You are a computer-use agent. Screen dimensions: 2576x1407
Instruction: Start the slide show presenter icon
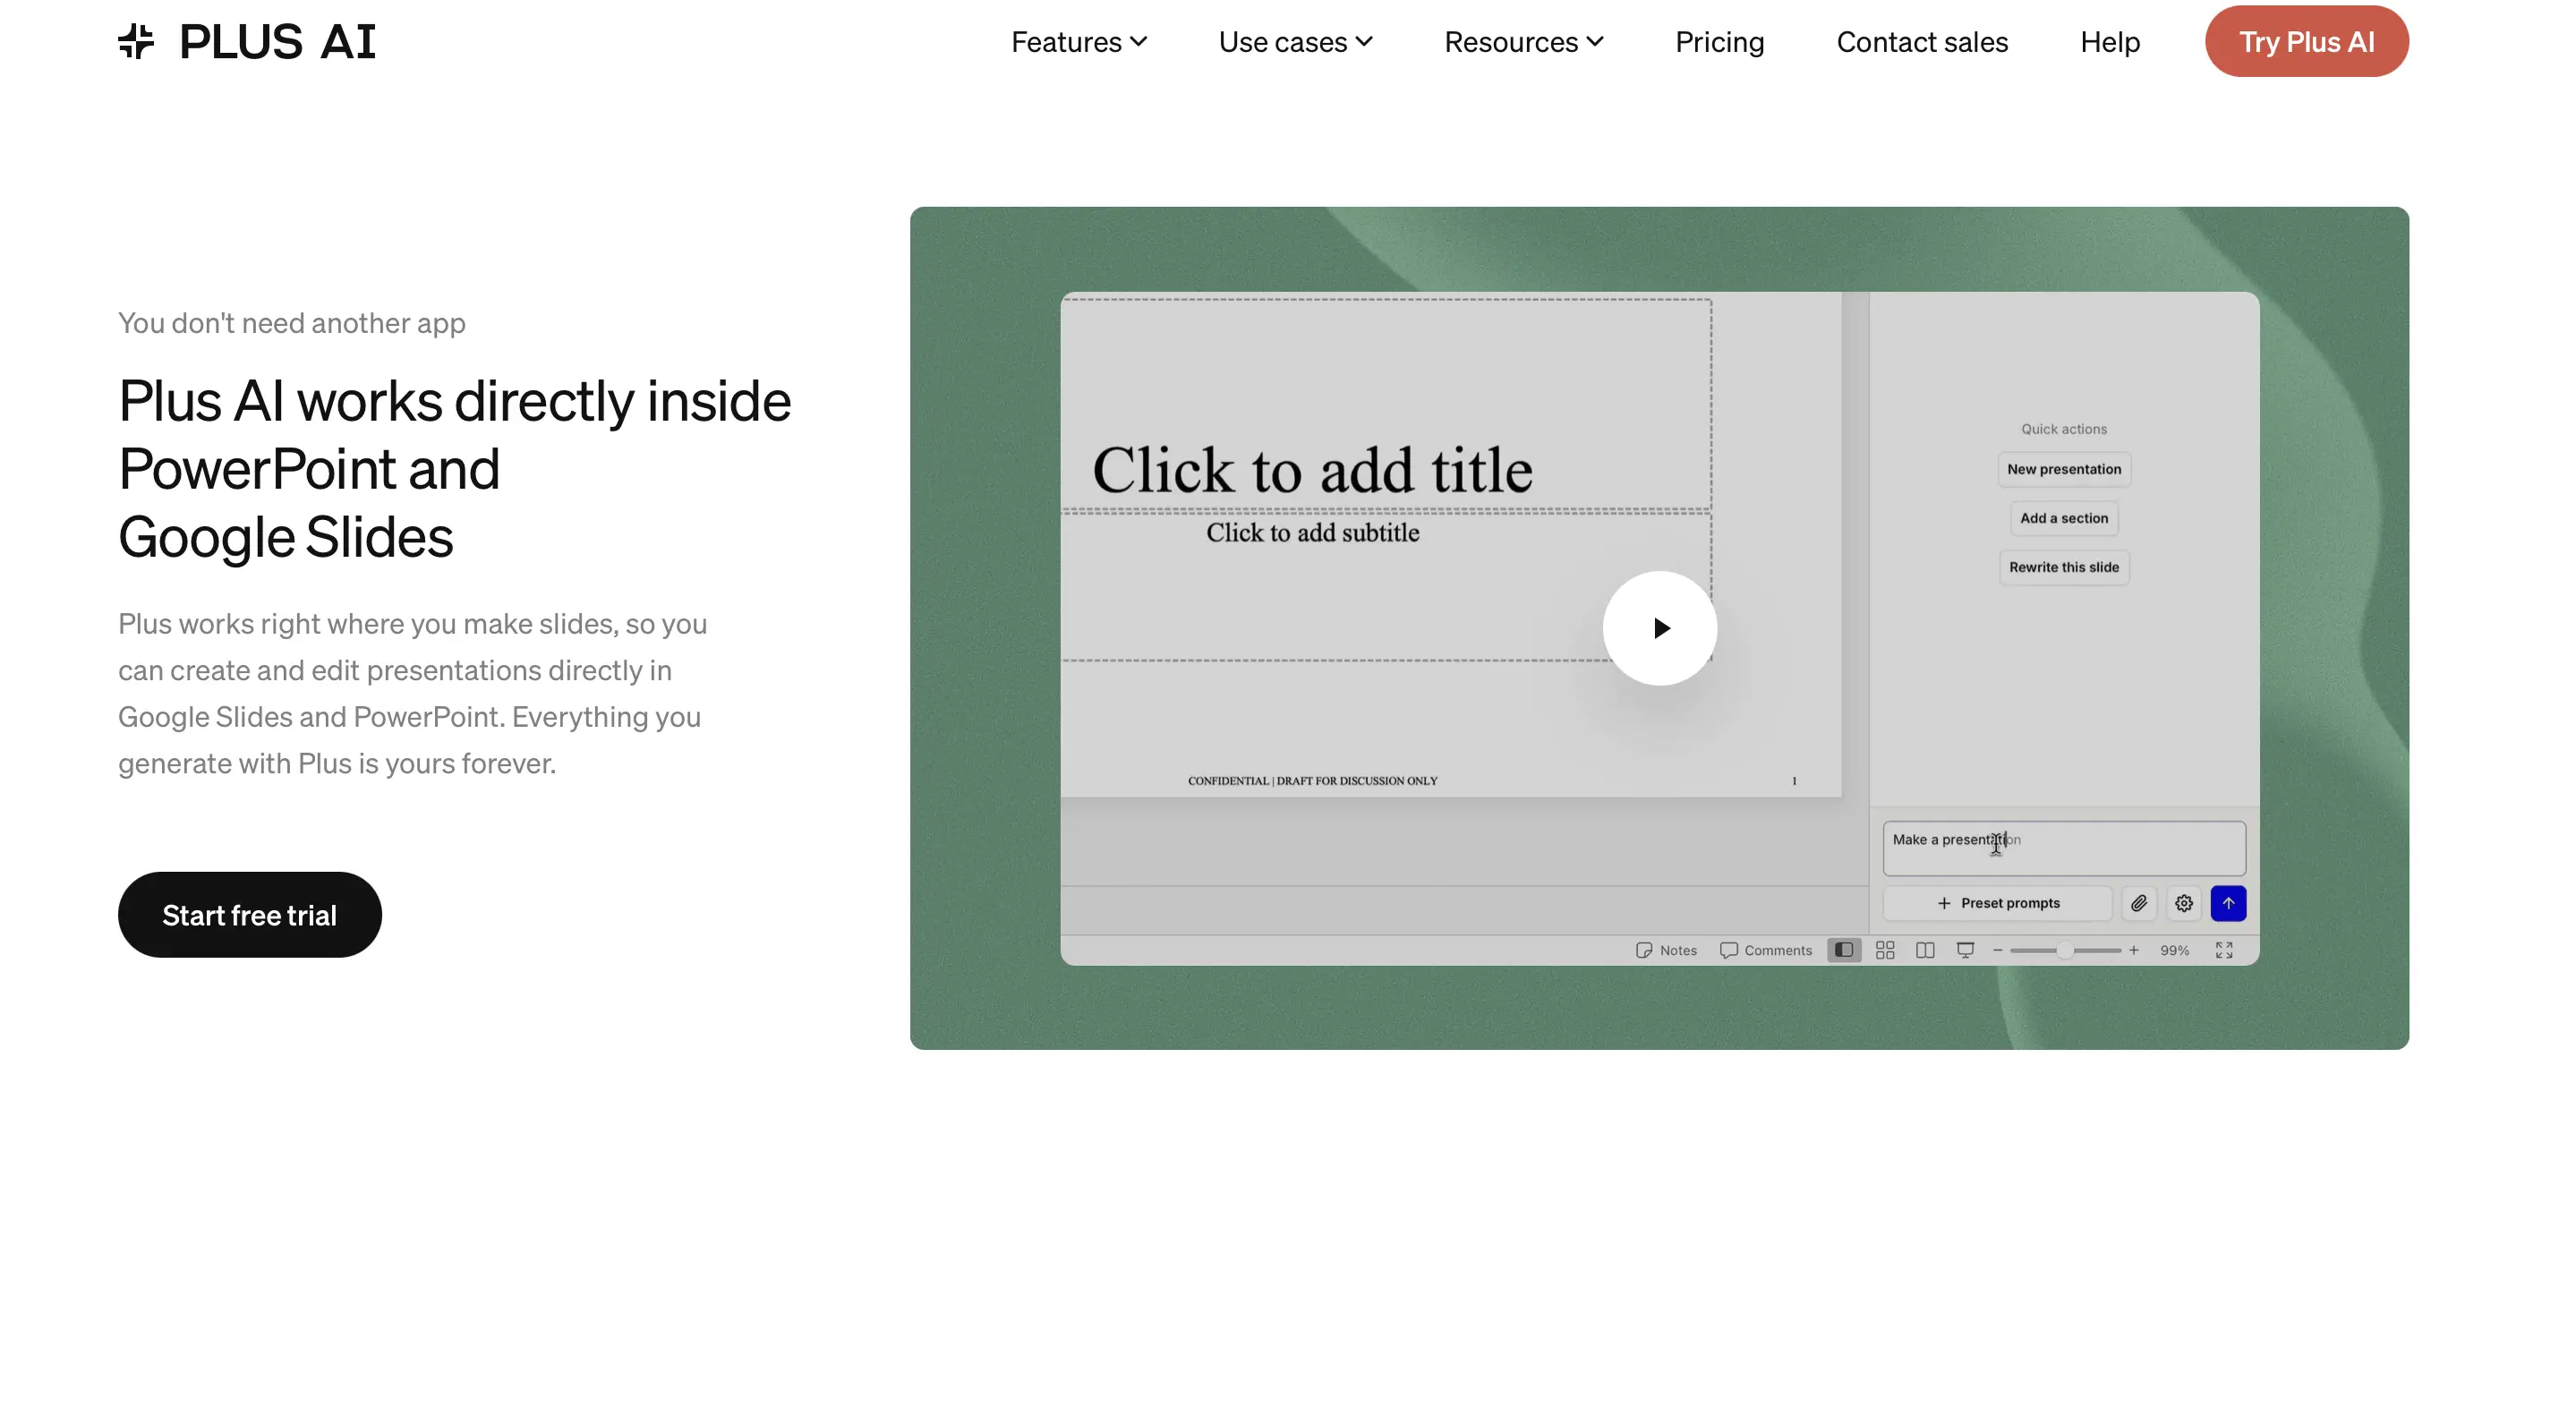[1965, 950]
